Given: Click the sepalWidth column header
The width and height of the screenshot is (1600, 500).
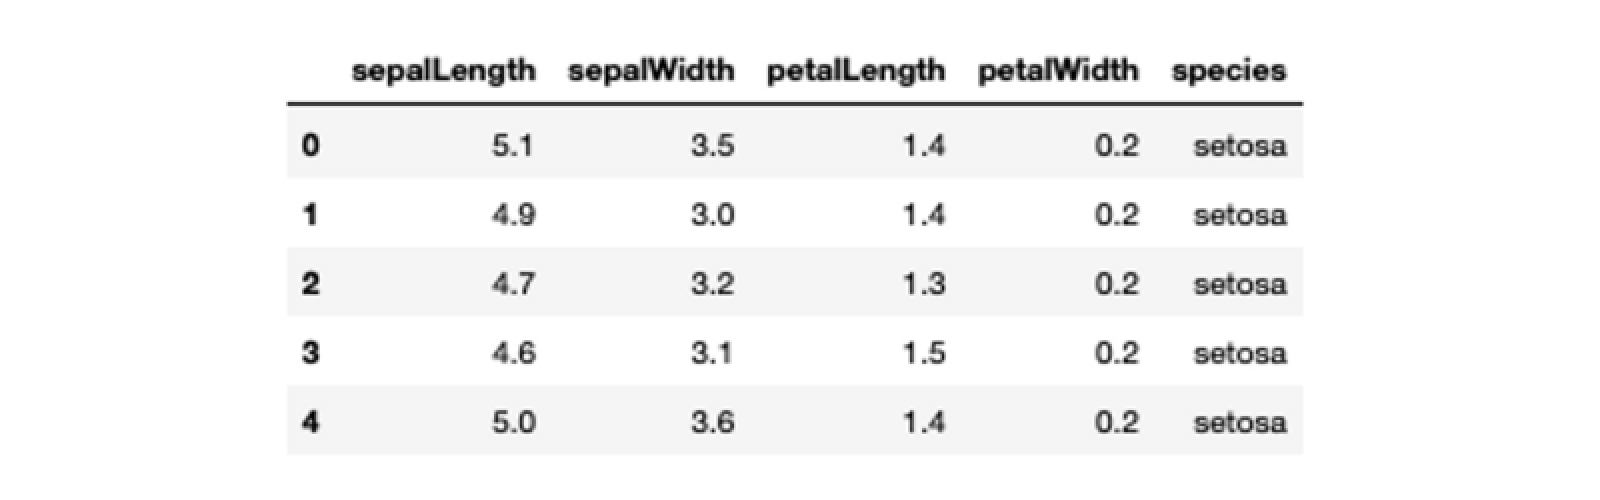Looking at the screenshot, I should coord(651,70).
